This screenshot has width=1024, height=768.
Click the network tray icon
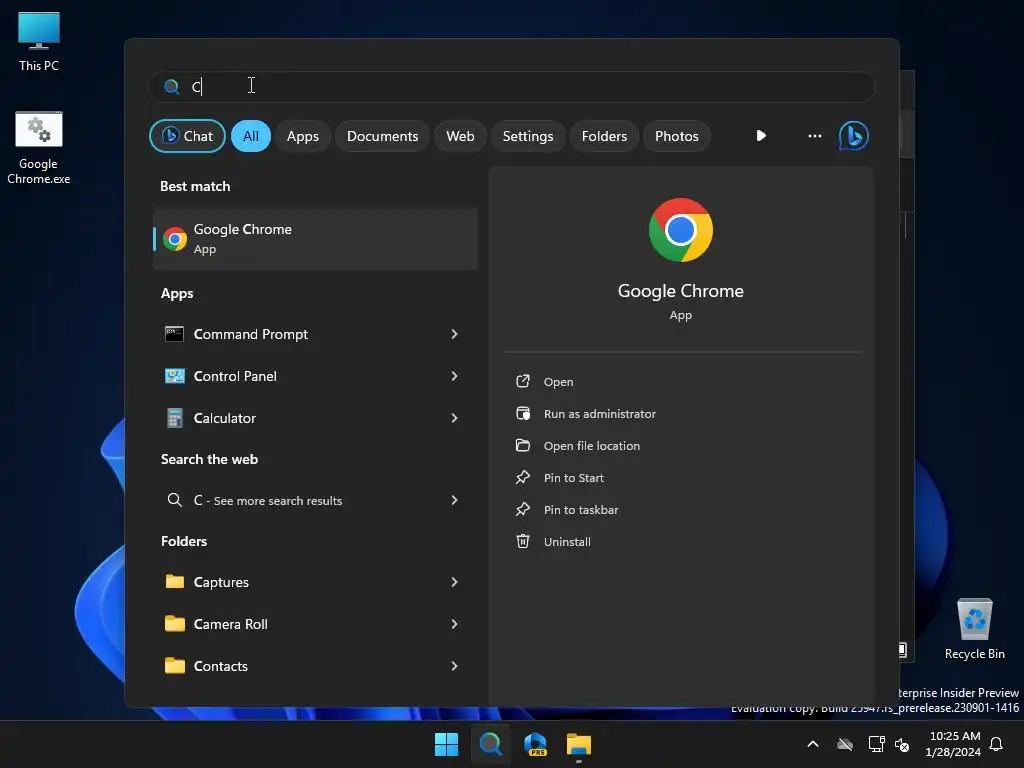pos(876,744)
